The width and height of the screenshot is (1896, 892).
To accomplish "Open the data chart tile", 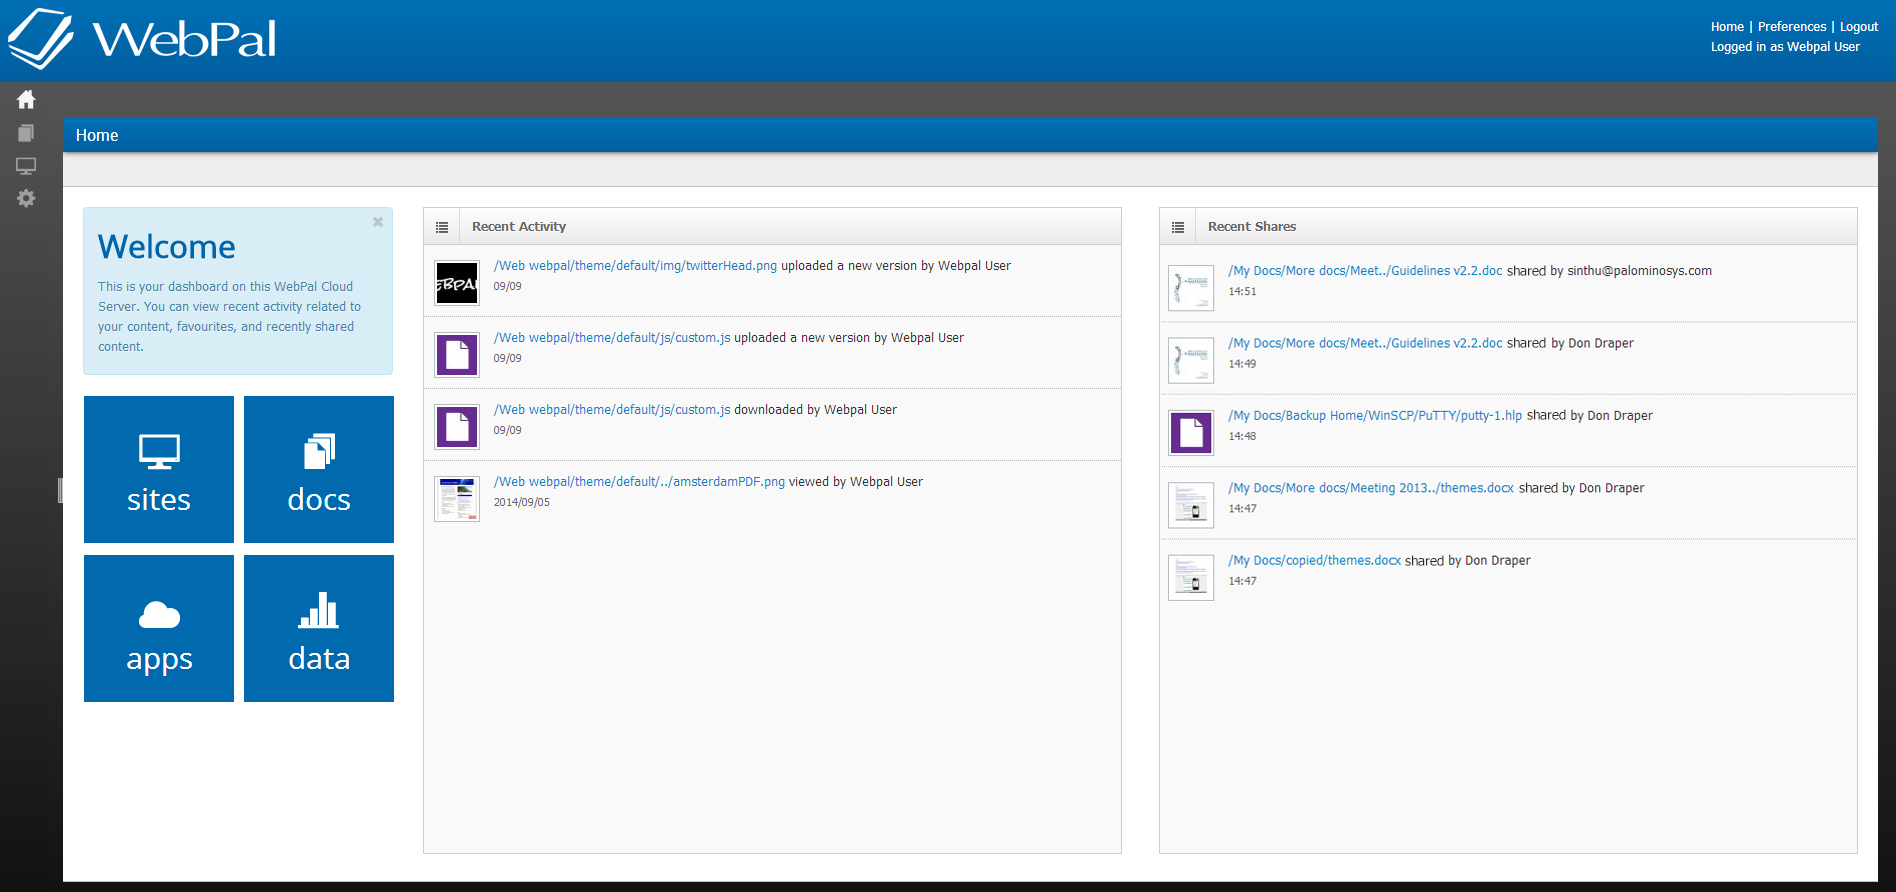I will 319,628.
